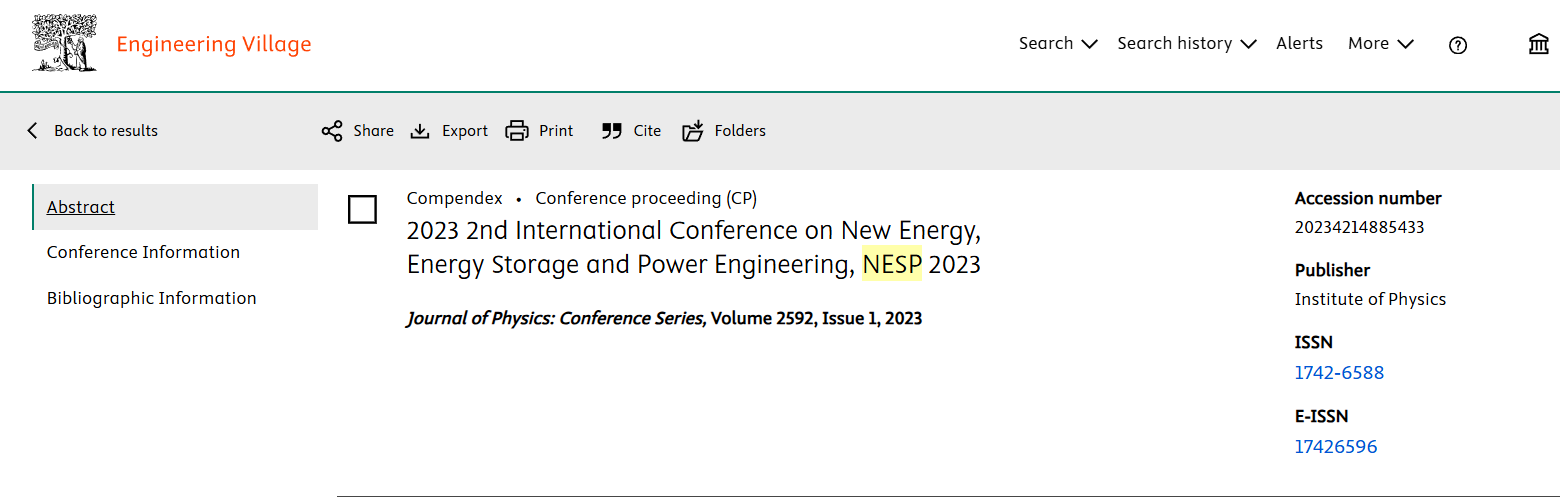The height and width of the screenshot is (498, 1560).
Task: Click the Export download icon
Action: pyautogui.click(x=421, y=131)
